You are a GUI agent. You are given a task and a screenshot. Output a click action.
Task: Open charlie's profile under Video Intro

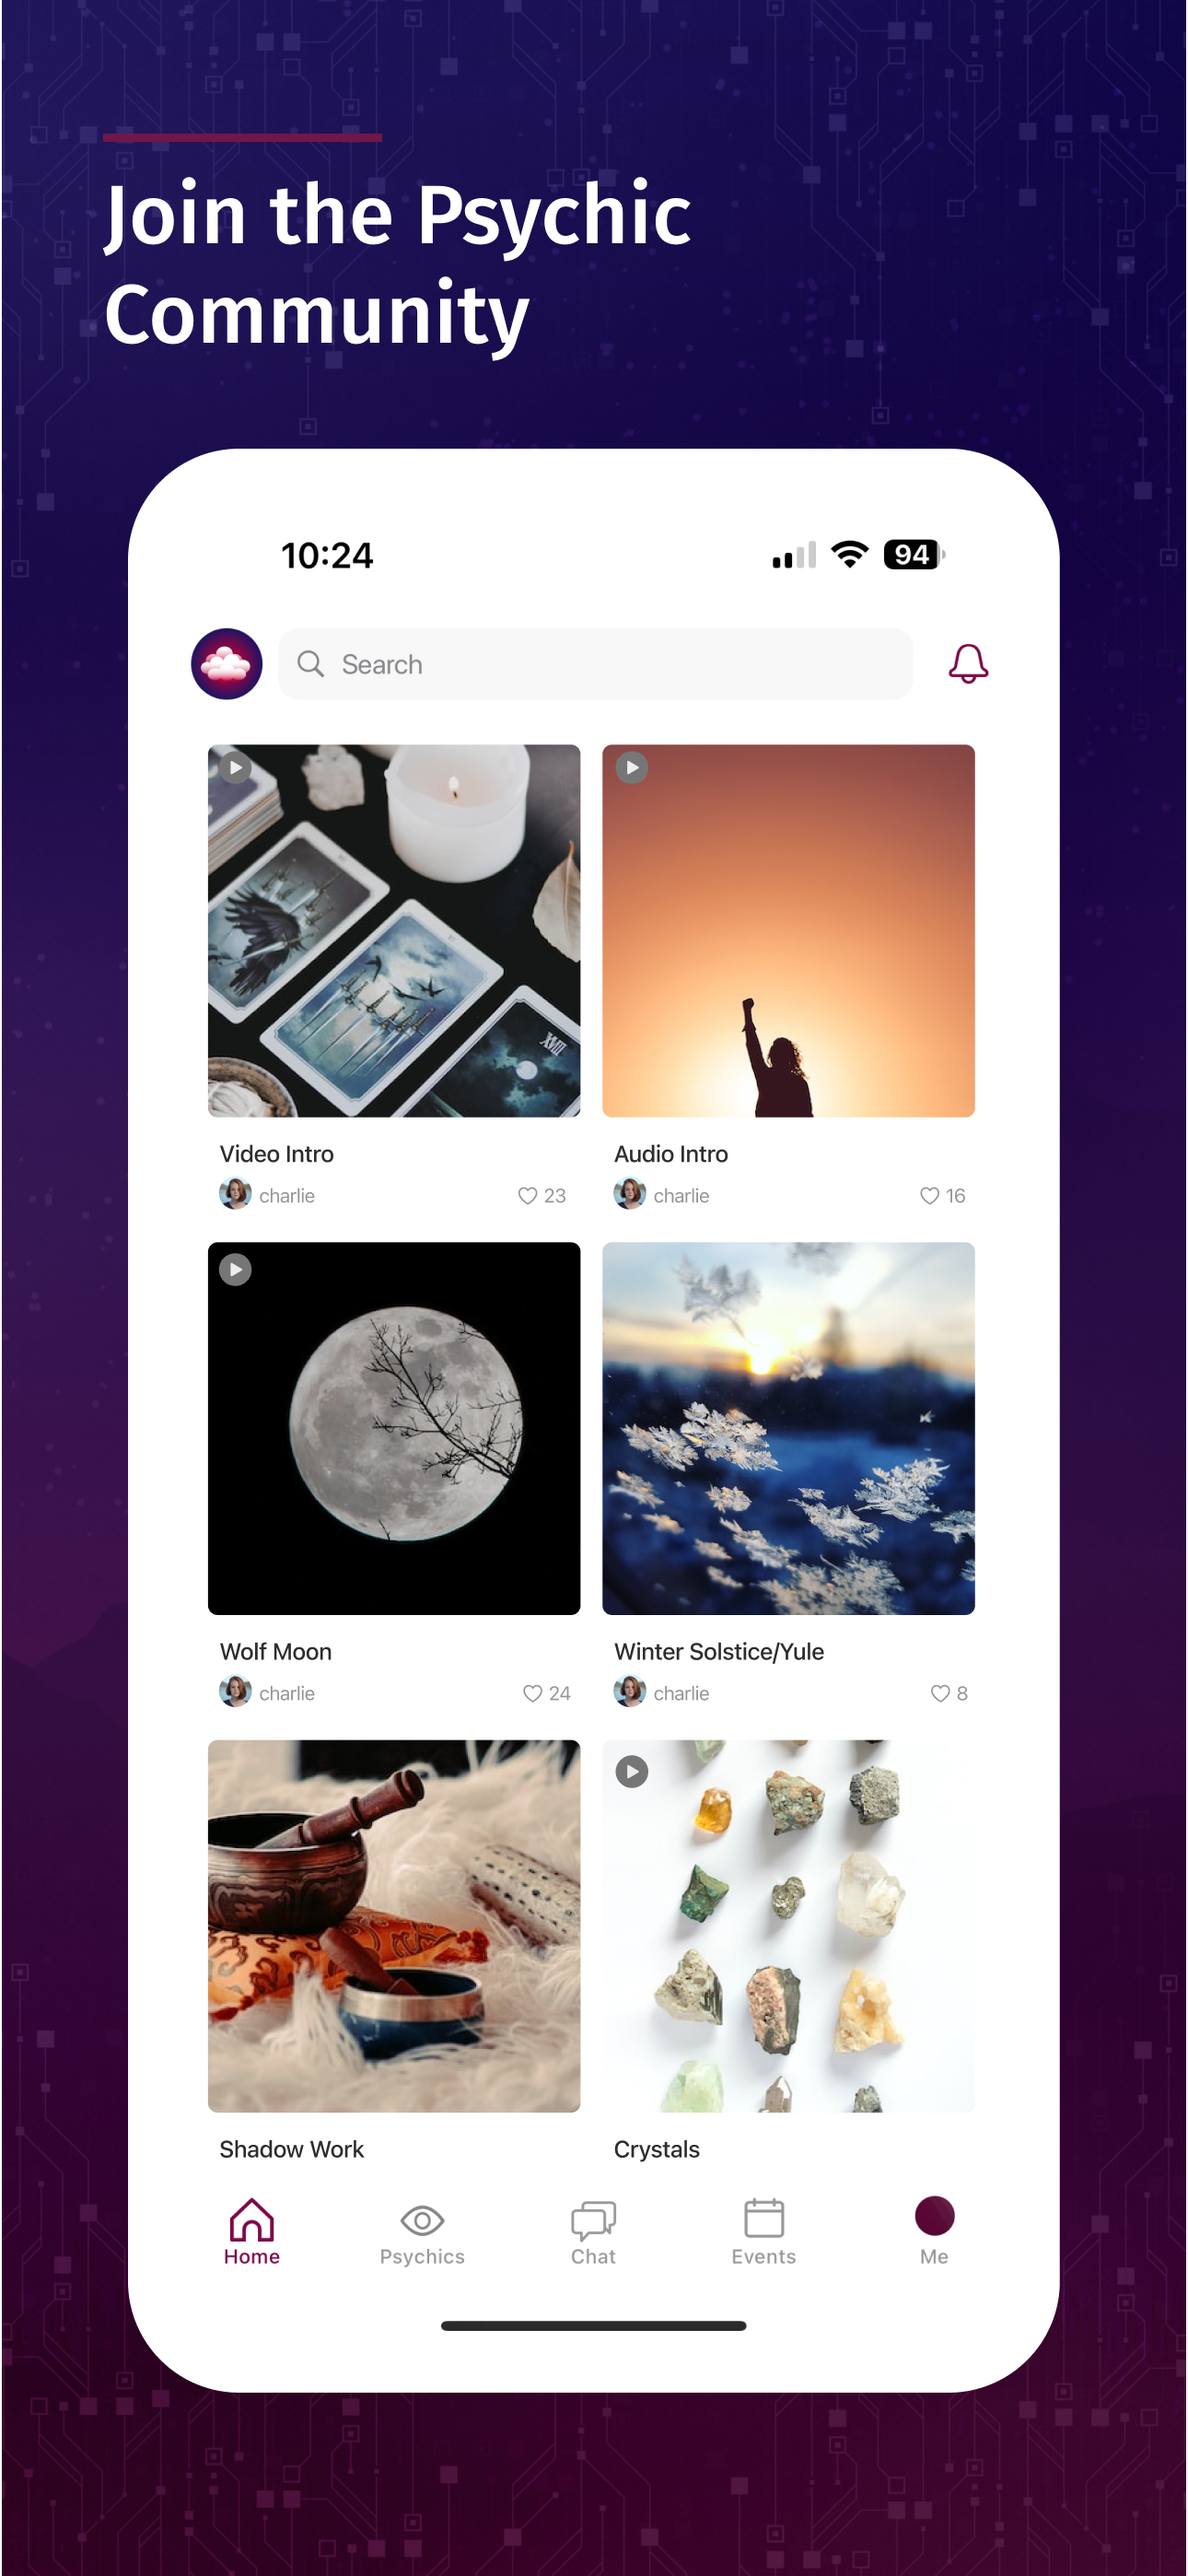pyautogui.click(x=267, y=1194)
